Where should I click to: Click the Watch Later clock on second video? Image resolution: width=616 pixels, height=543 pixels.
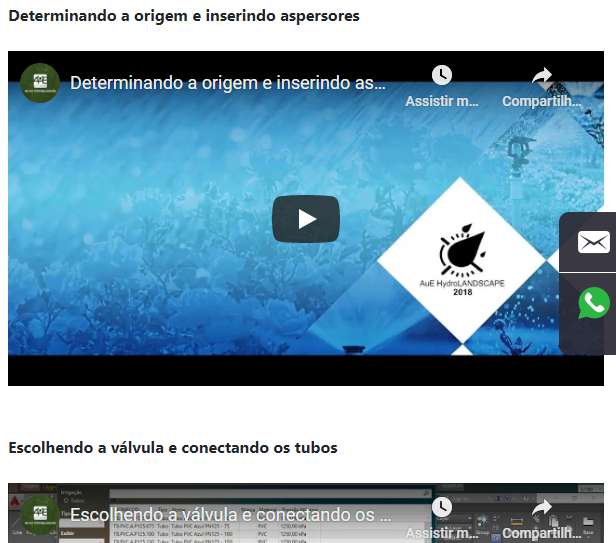(x=441, y=507)
